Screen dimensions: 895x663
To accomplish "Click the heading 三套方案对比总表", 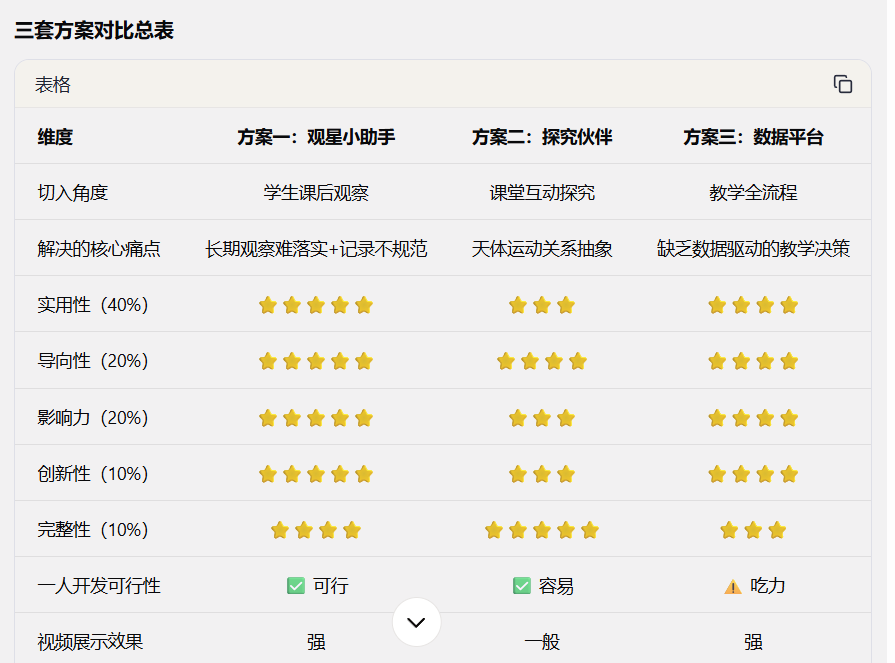I will click(x=94, y=30).
